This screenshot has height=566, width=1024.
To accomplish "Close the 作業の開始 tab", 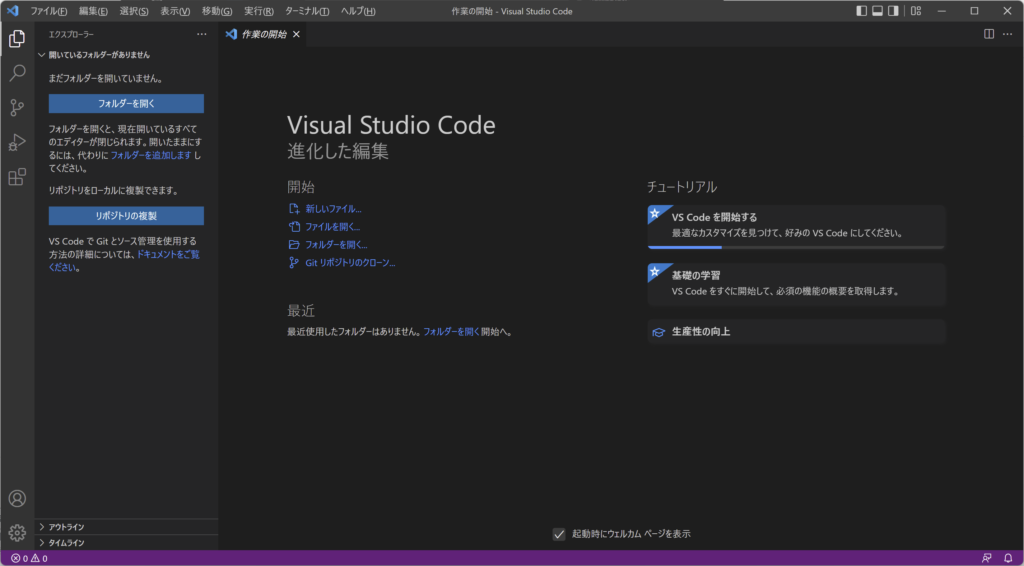I will pyautogui.click(x=296, y=35).
